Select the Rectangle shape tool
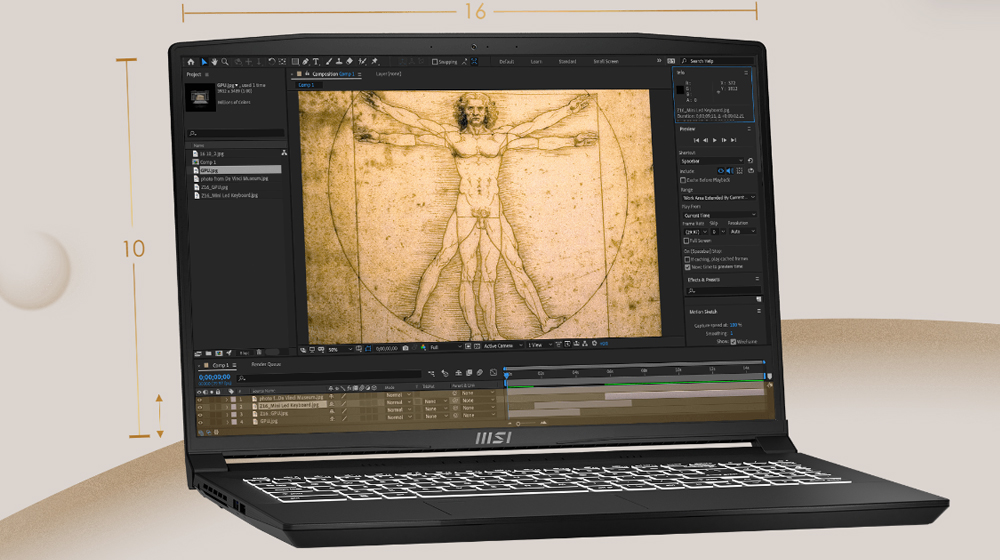Screen dimensions: 1000x560 pyautogui.click(x=295, y=62)
